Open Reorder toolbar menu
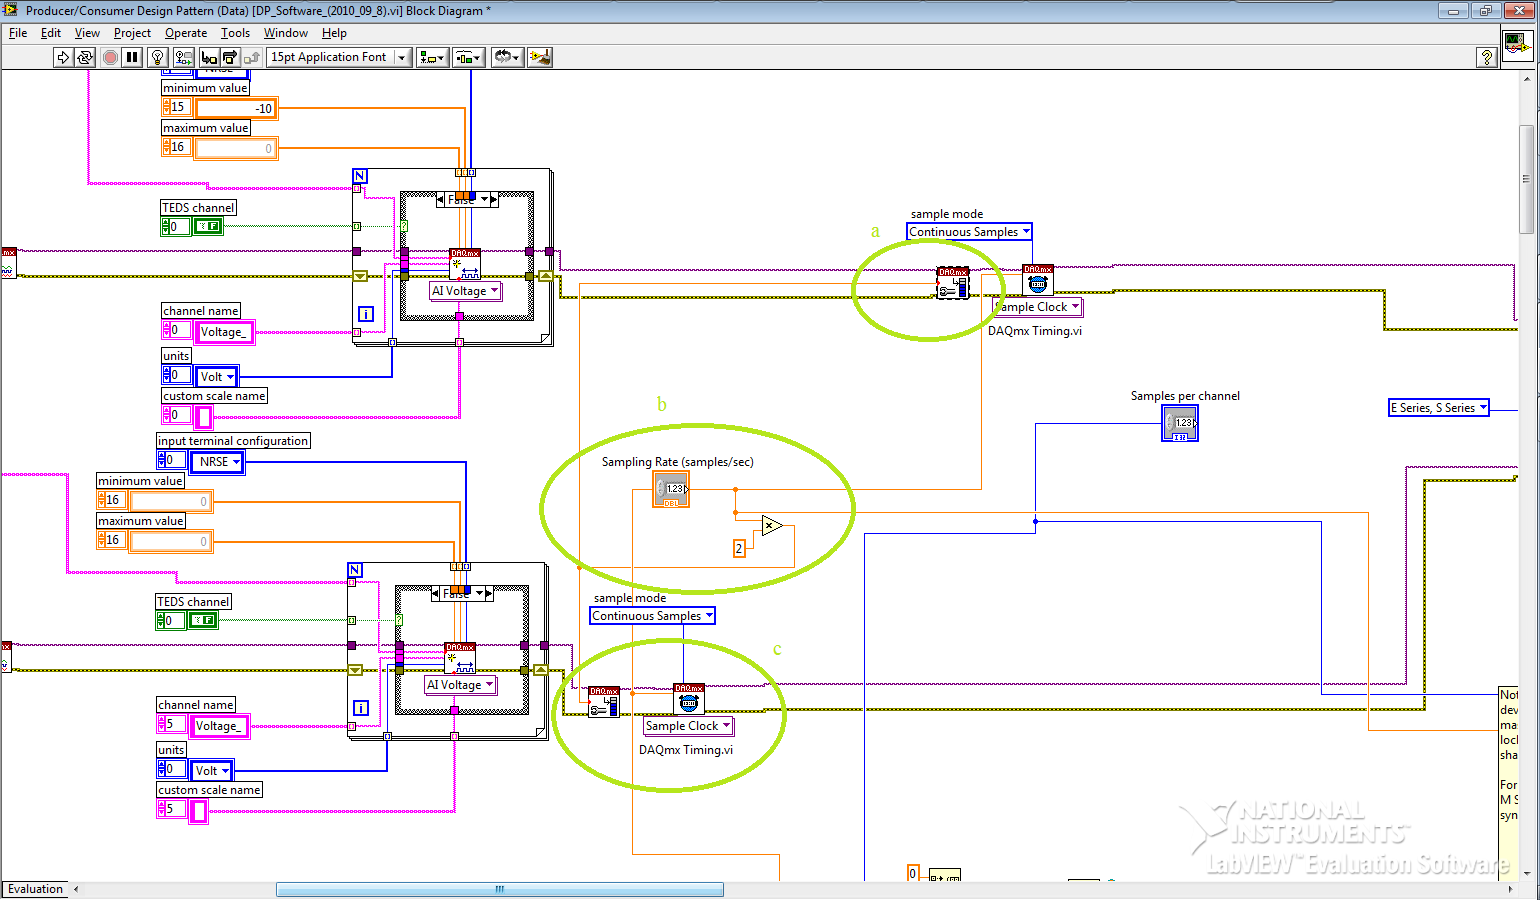 pyautogui.click(x=507, y=57)
